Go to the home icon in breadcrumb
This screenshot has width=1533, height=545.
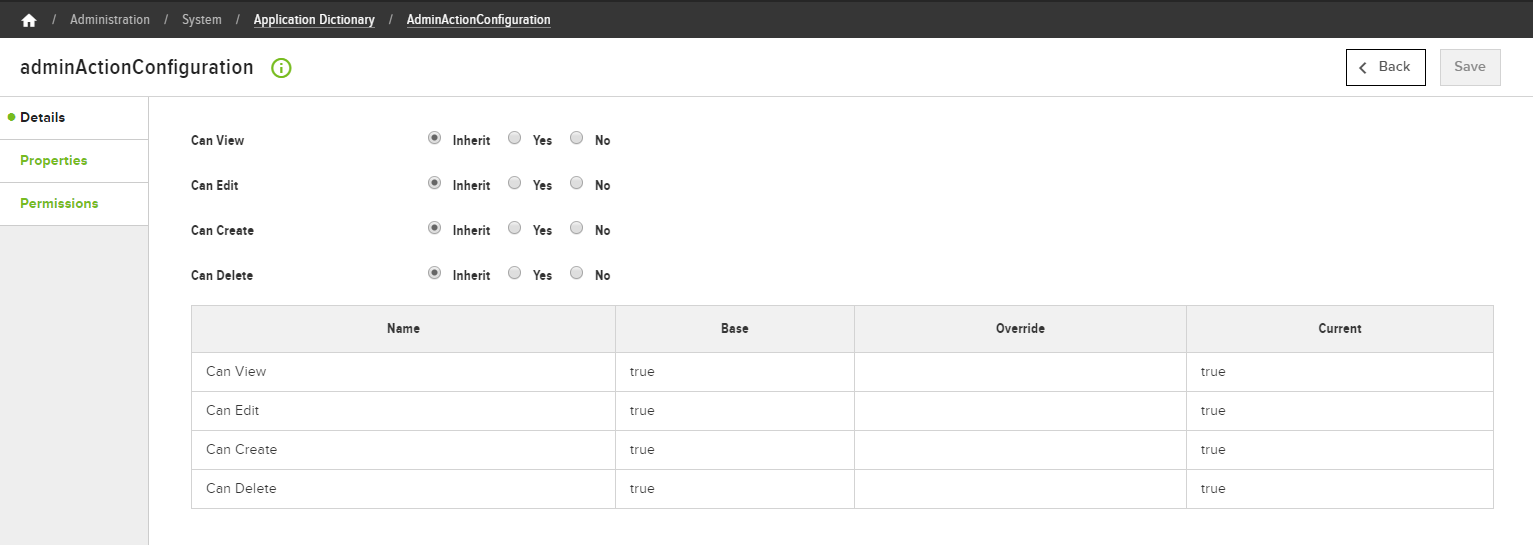(28, 20)
